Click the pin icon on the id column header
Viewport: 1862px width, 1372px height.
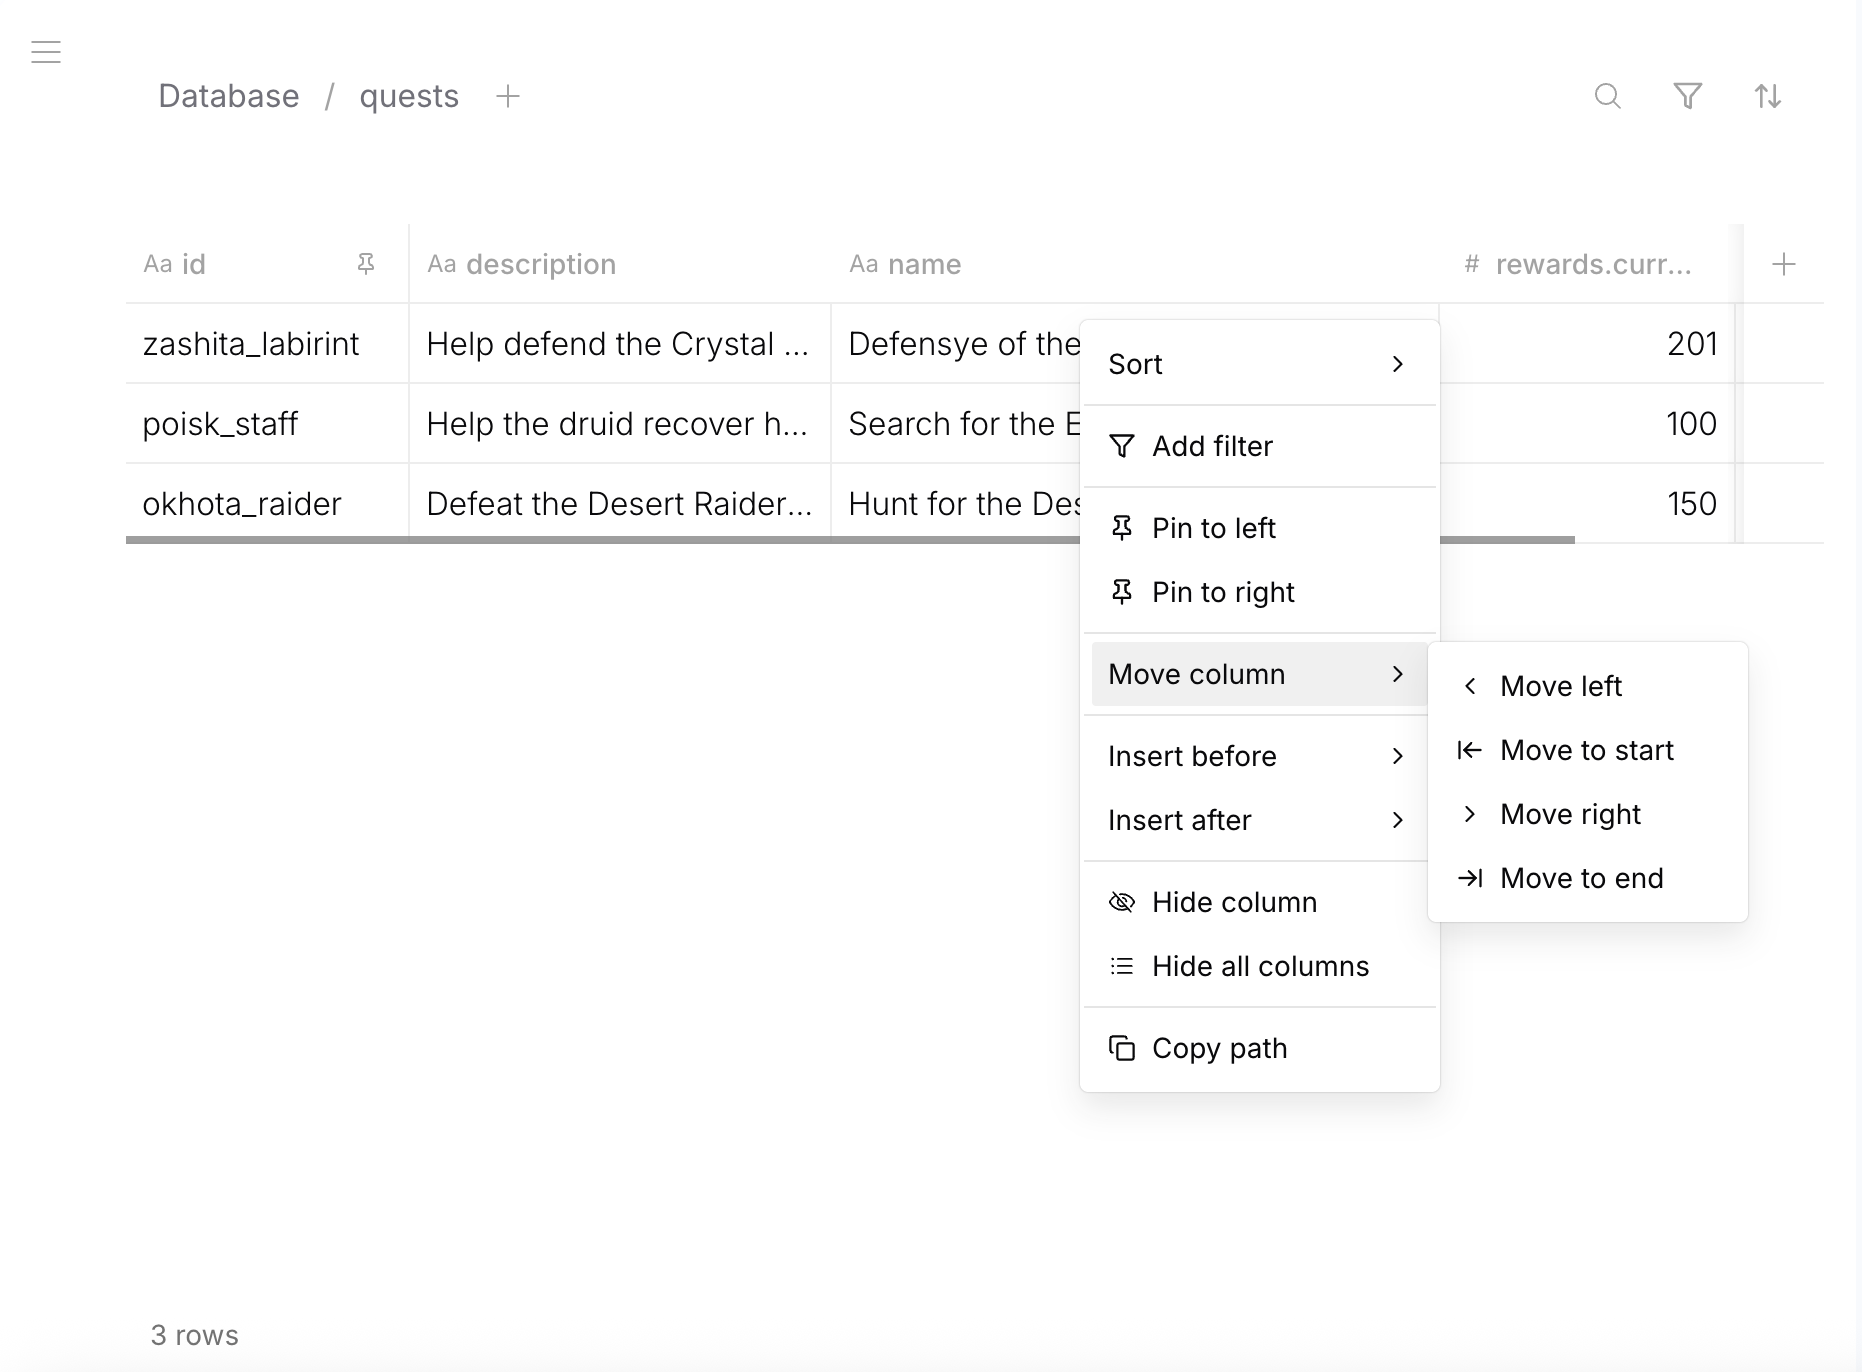point(367,263)
